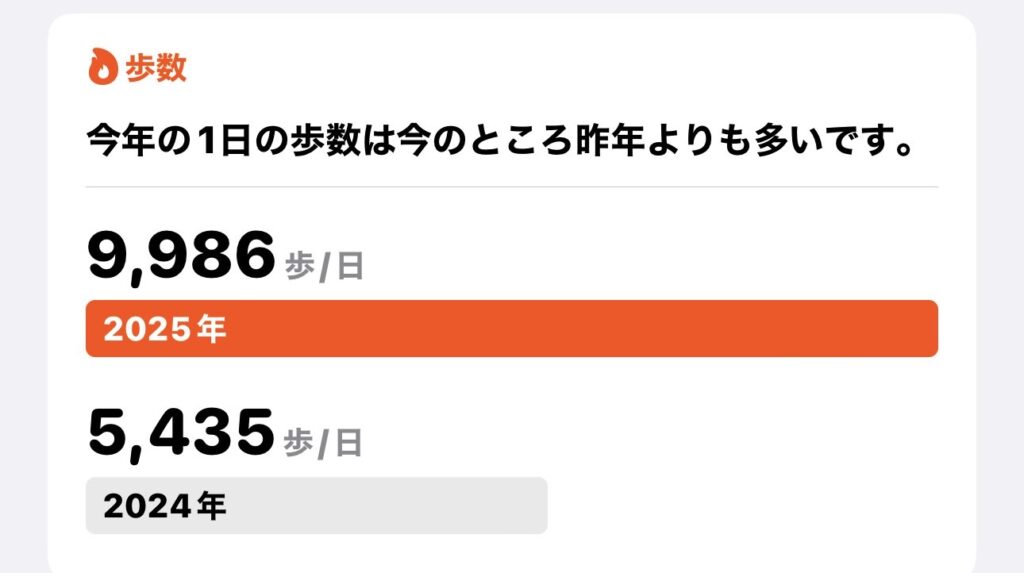Viewport: 1024px width, 573px height.
Task: Click the 歩/日 unit beside 5,435
Action: (323, 444)
